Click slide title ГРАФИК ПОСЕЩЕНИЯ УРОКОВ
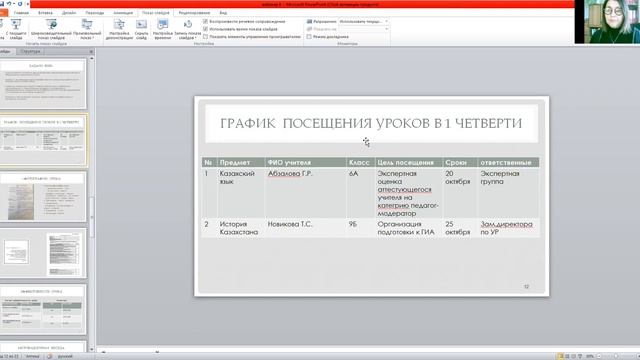The height and width of the screenshot is (360, 640). pyautogui.click(x=371, y=123)
